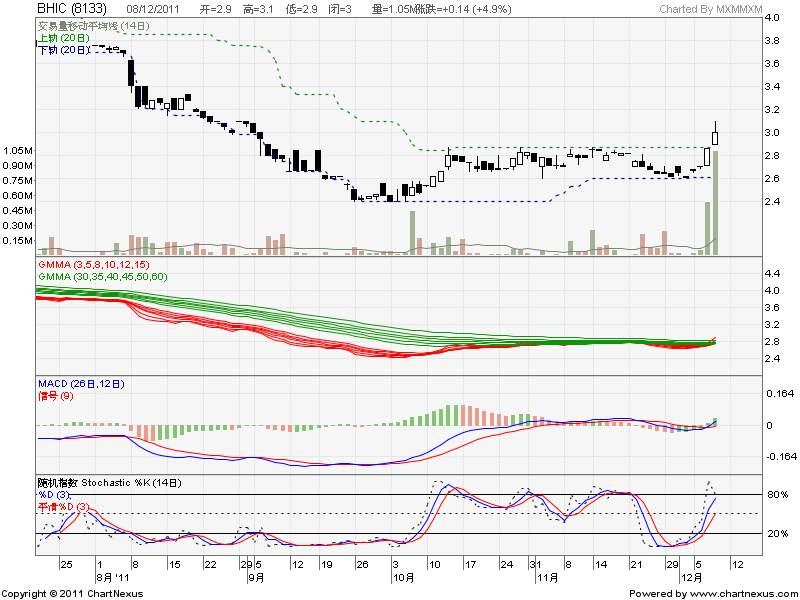Click the BHIC (8133) stock title

point(71,9)
